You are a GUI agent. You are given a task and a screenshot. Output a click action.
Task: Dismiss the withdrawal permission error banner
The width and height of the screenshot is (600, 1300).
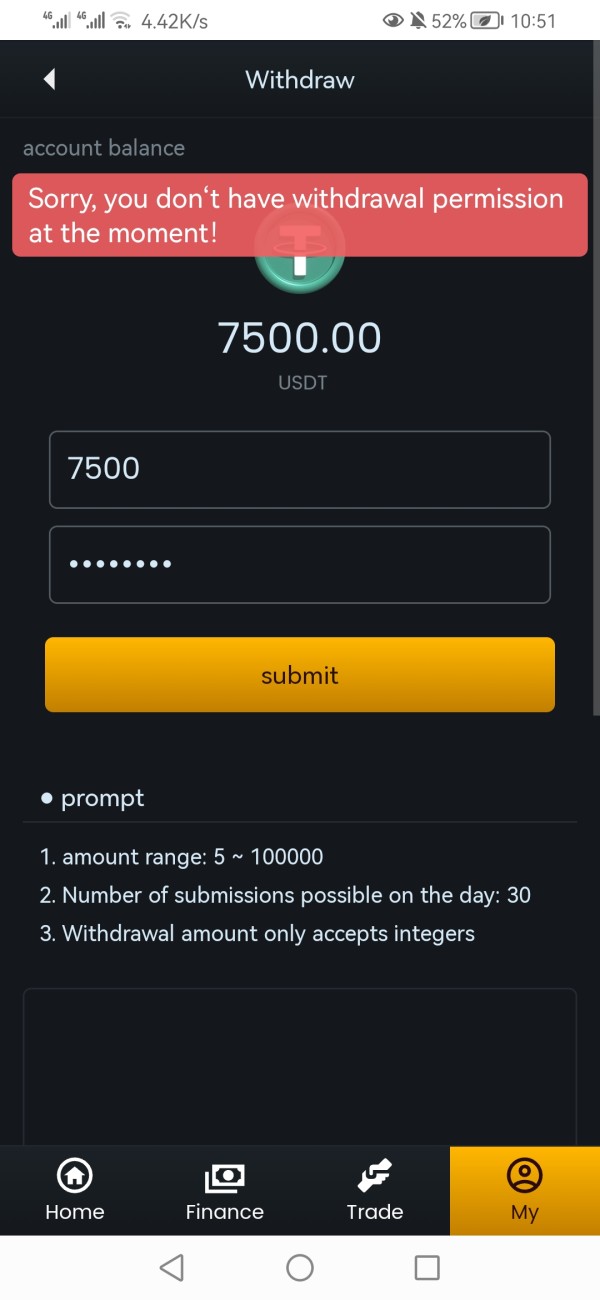pyautogui.click(x=300, y=215)
